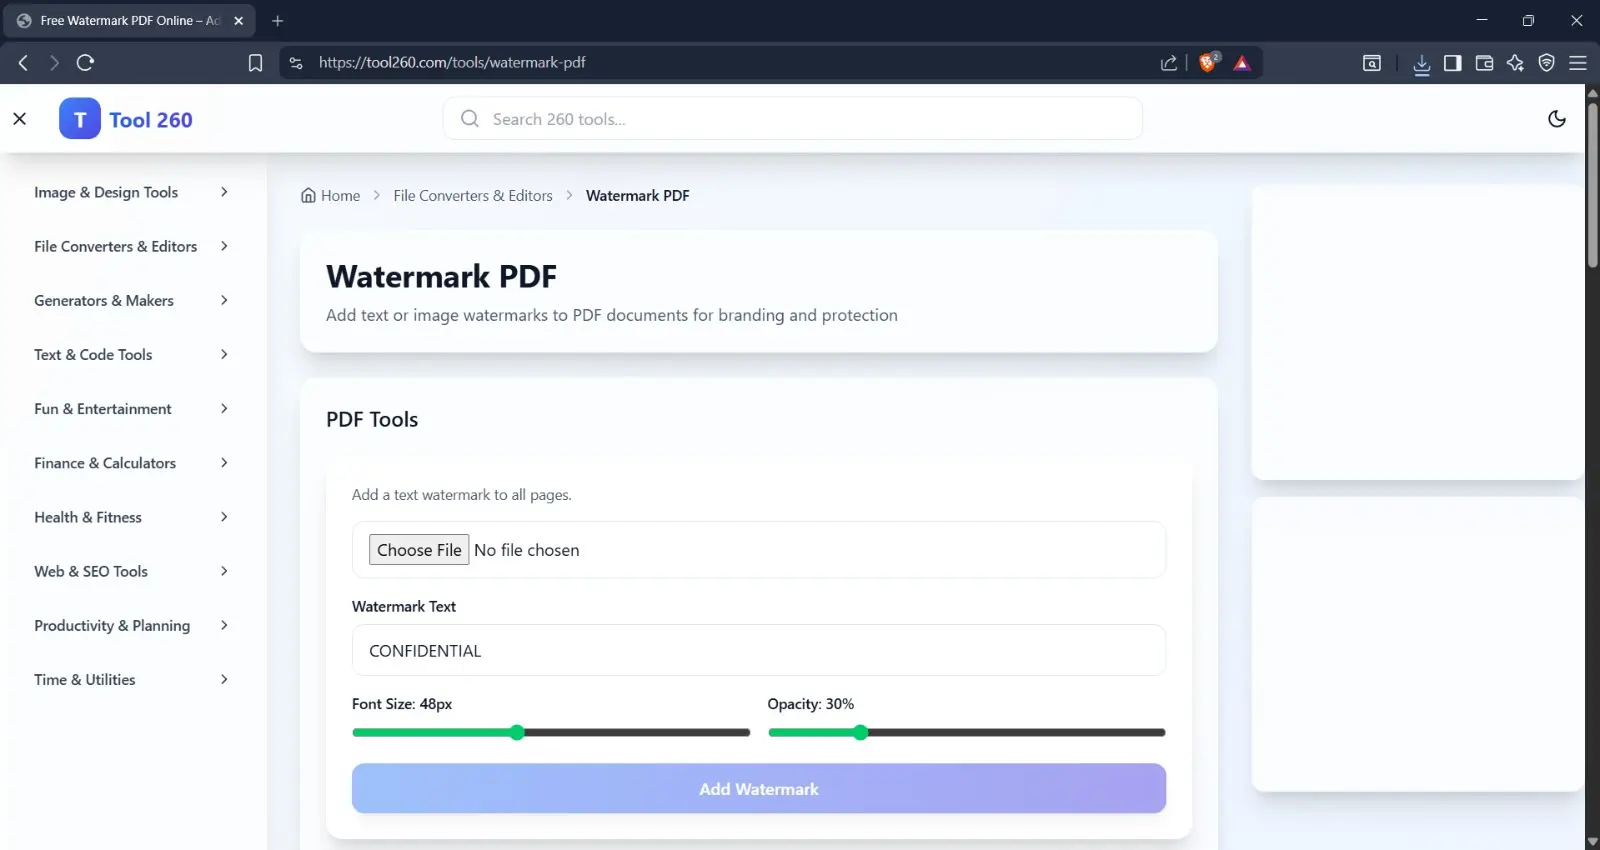Click the Tool 260 logo icon

pyautogui.click(x=80, y=119)
